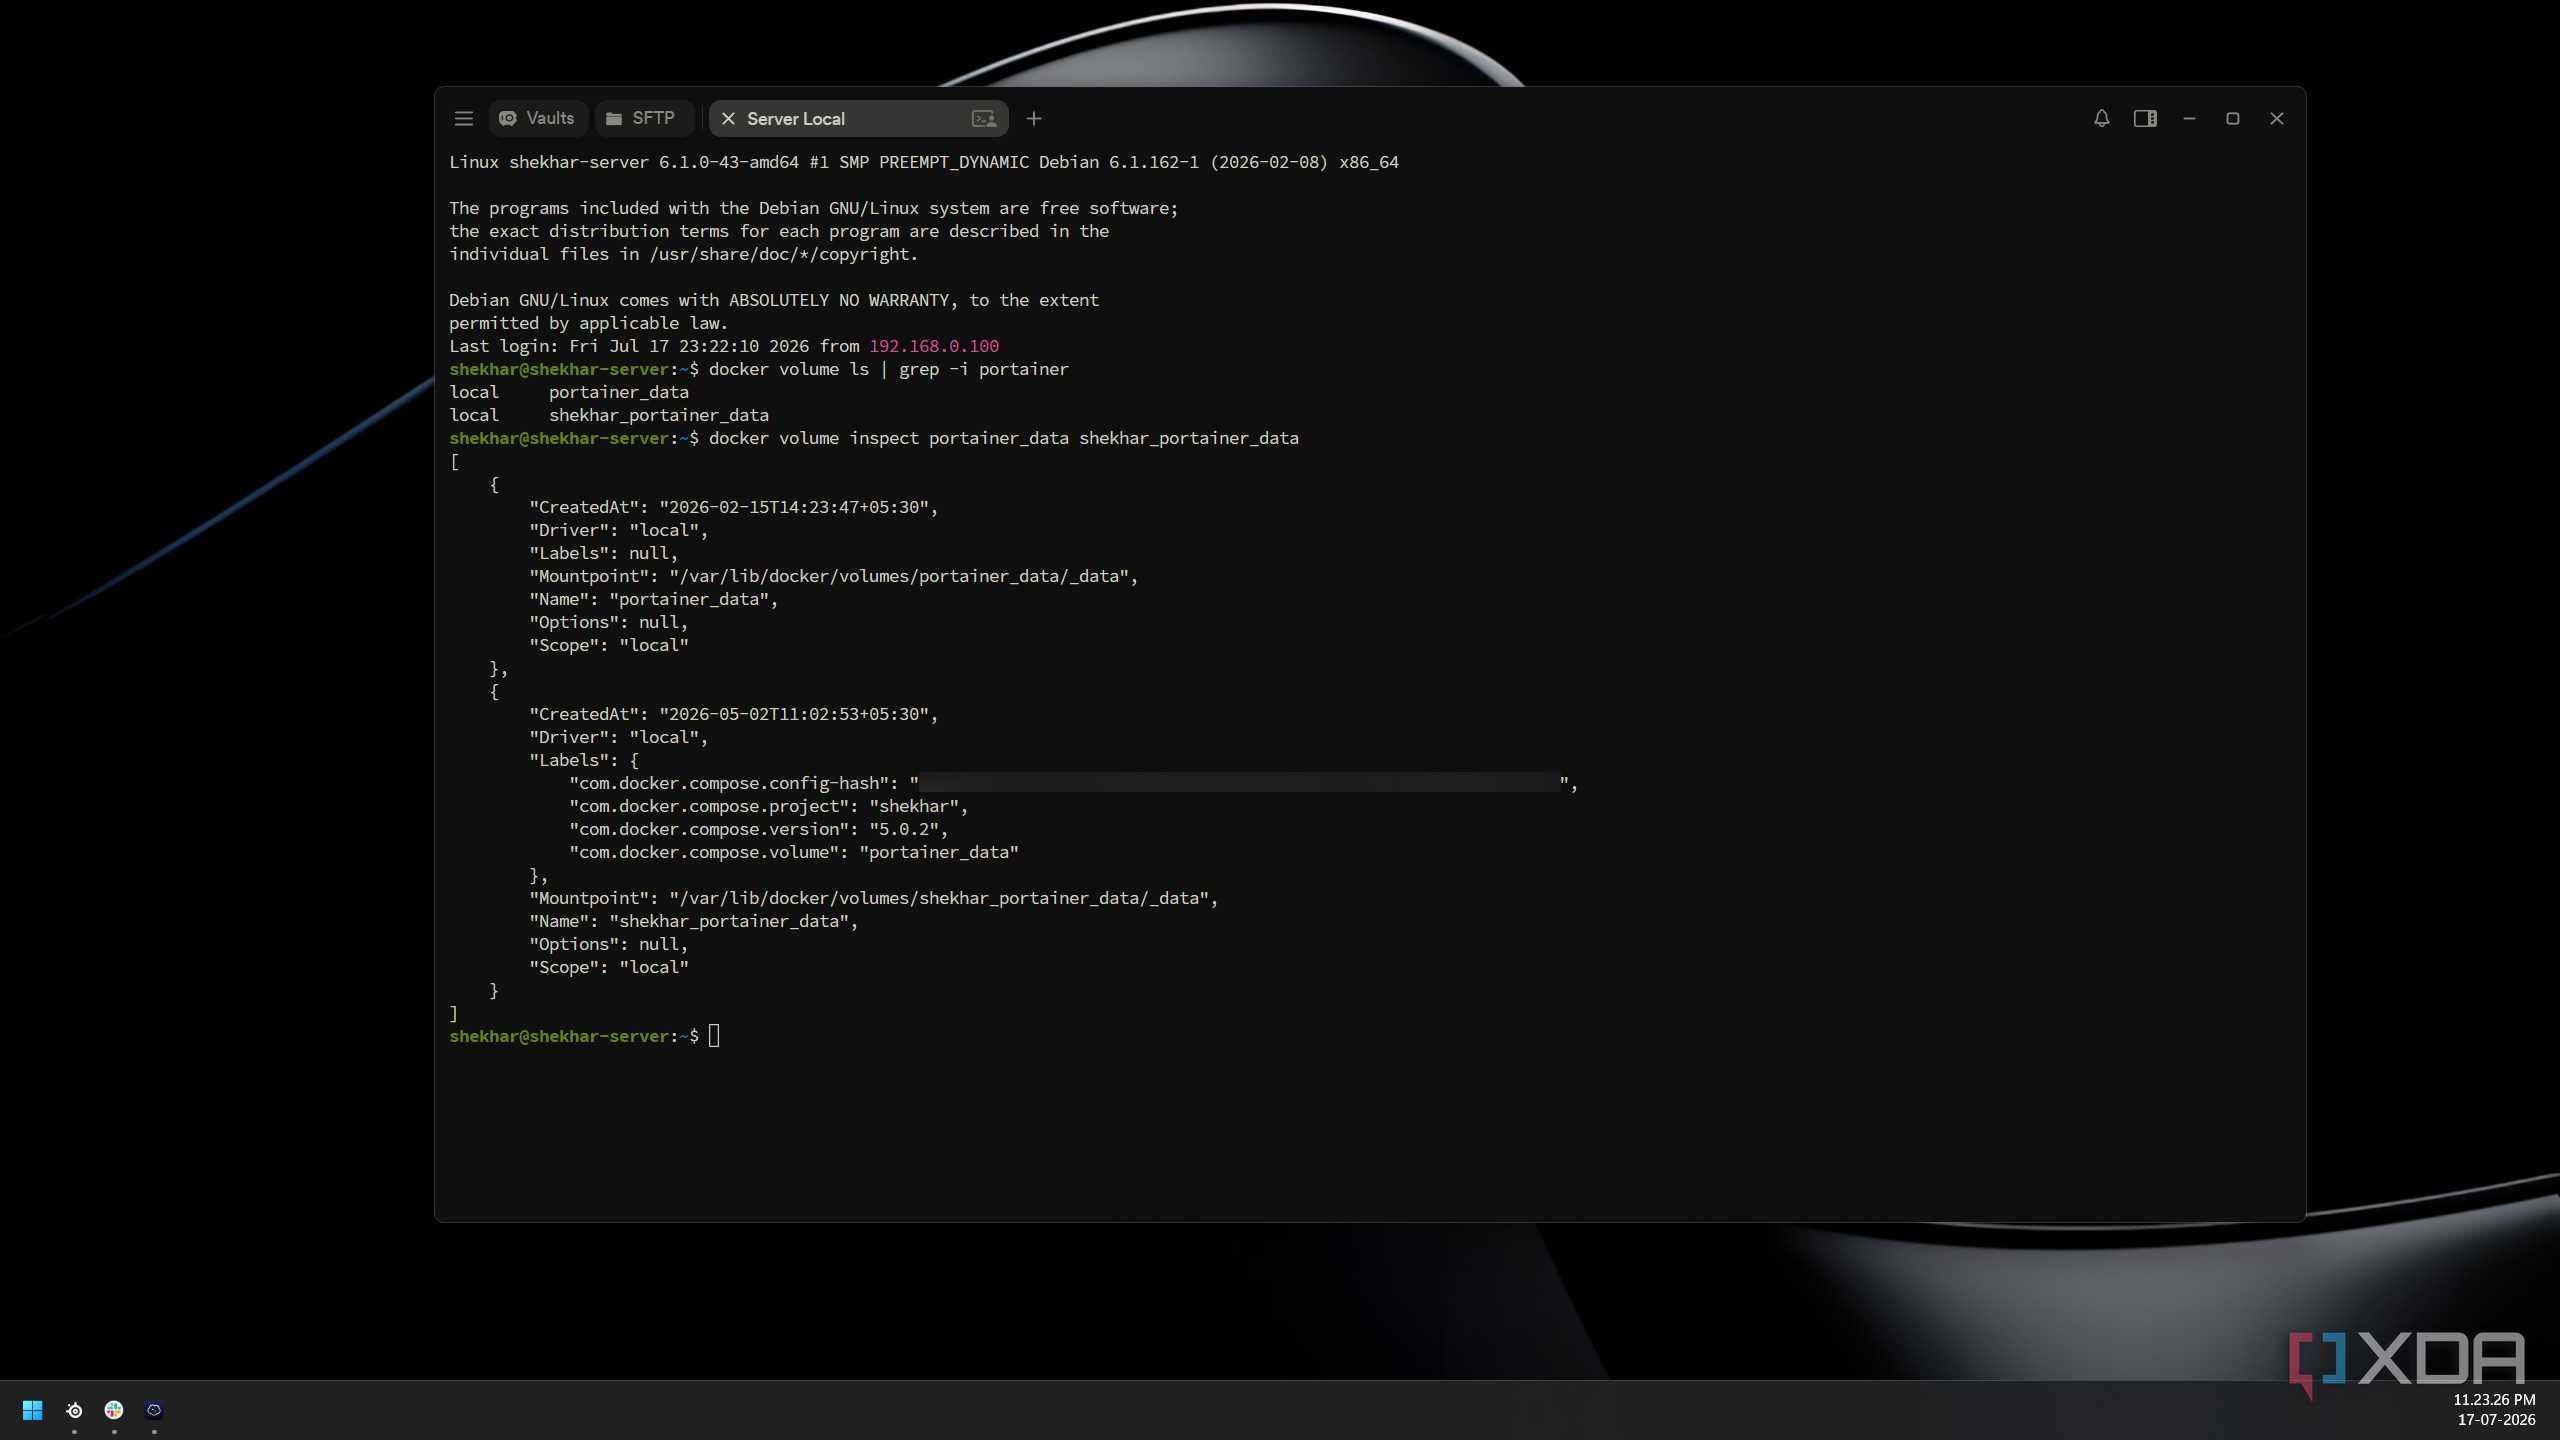2560x1440 pixels.
Task: Open the Termius taskbar icon
Action: pos(154,1410)
